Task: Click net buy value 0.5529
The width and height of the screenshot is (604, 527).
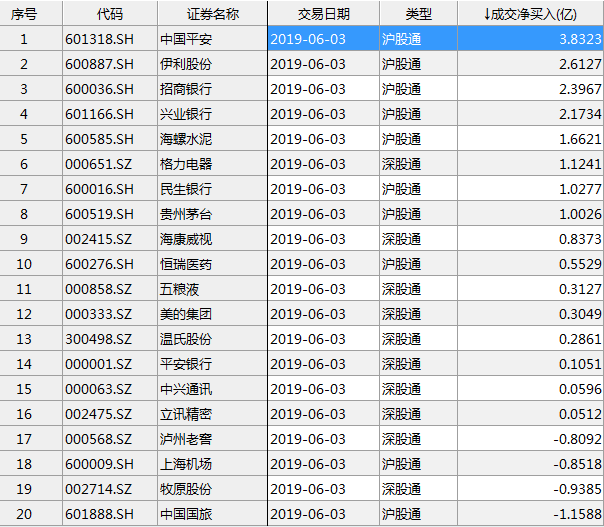Action: 530,264
